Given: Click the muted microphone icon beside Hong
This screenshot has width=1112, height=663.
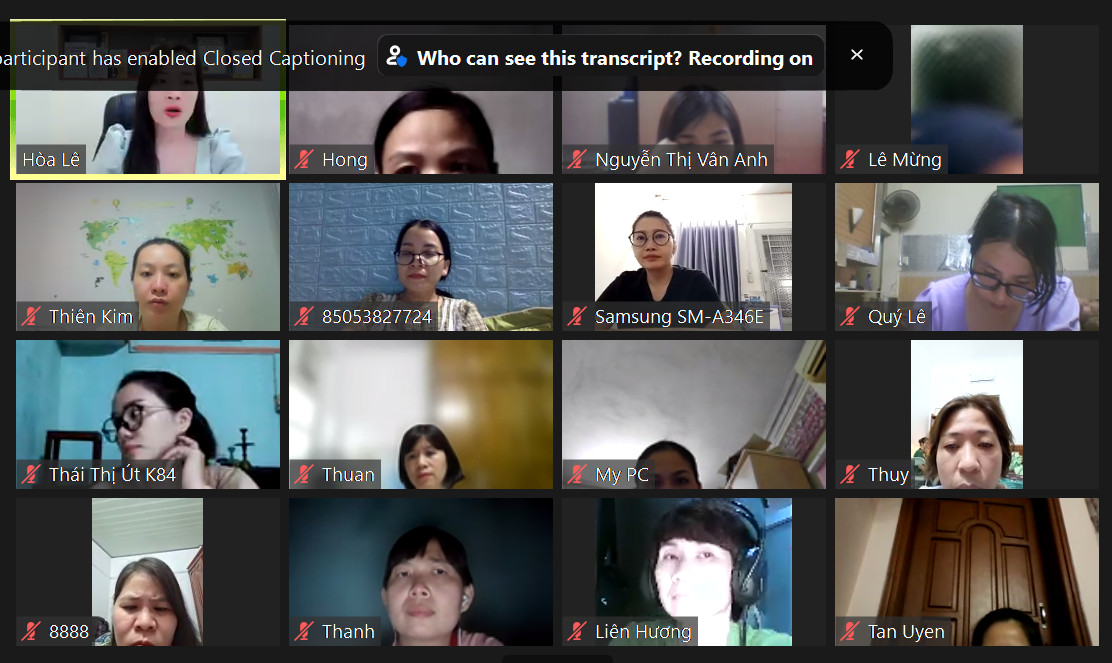Looking at the screenshot, I should tap(304, 159).
